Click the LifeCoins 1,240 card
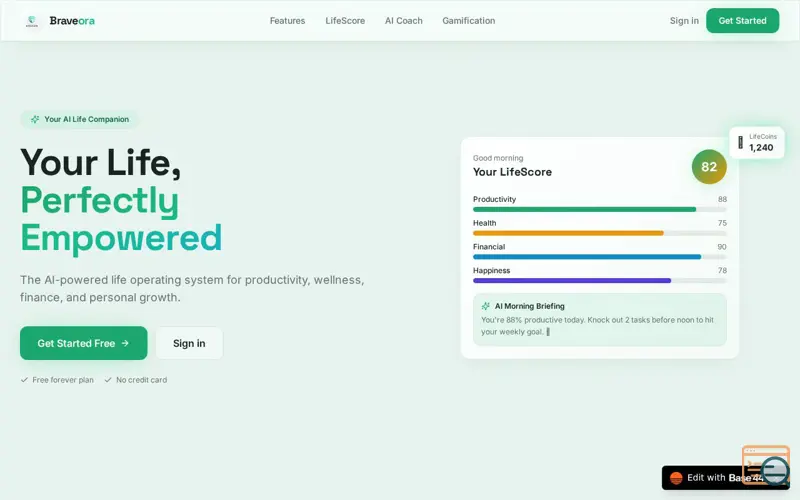800x500 pixels. 757,142
